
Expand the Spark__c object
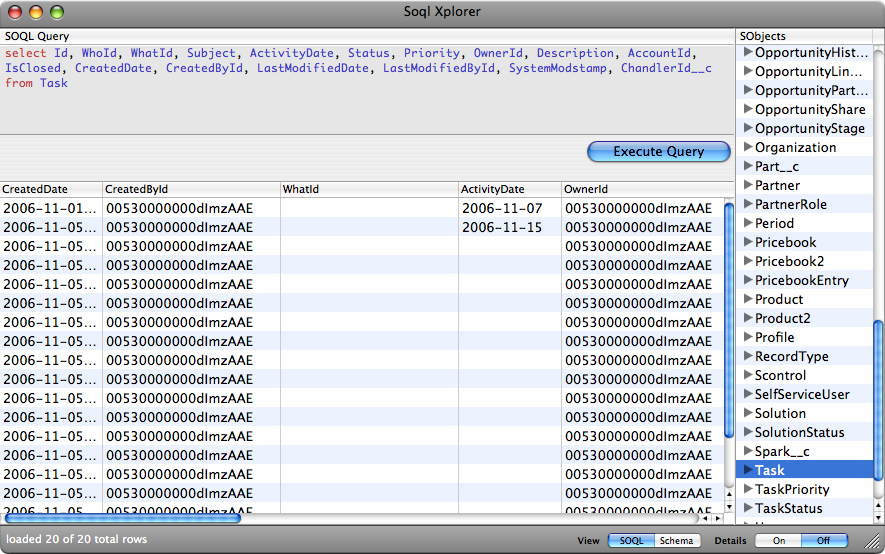coord(748,450)
